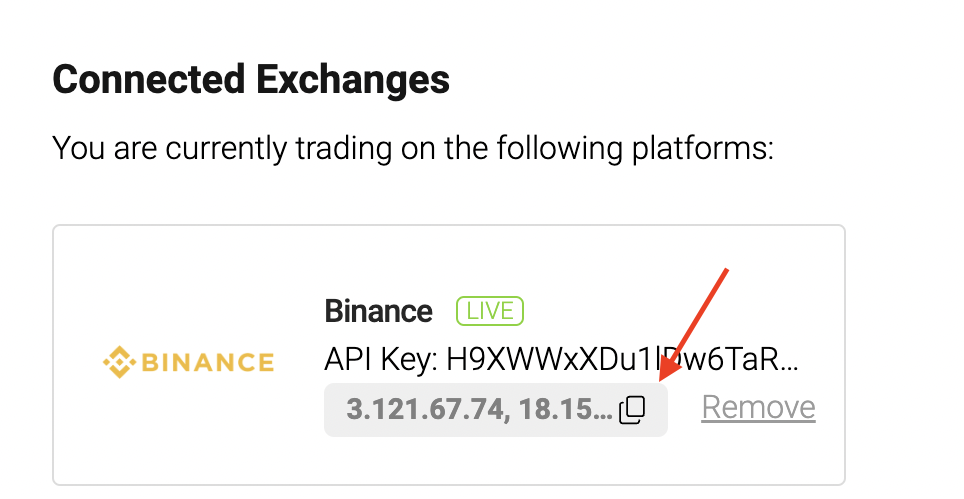Click the yellow BINANCE wordmark
The width and height of the screenshot is (964, 499).
click(x=208, y=363)
